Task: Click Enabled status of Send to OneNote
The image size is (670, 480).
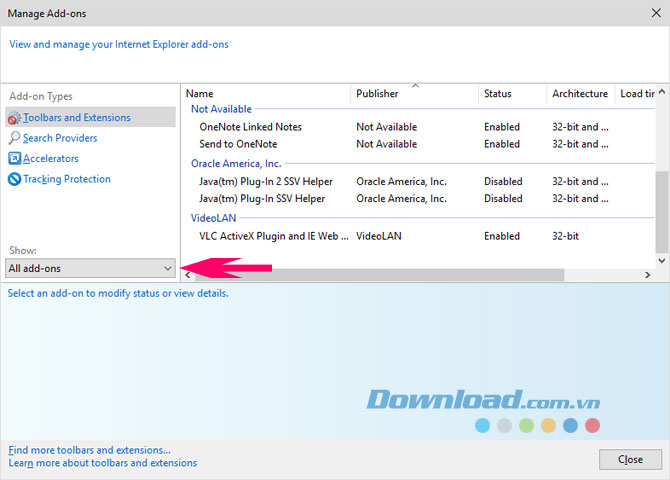Action: click(x=502, y=144)
